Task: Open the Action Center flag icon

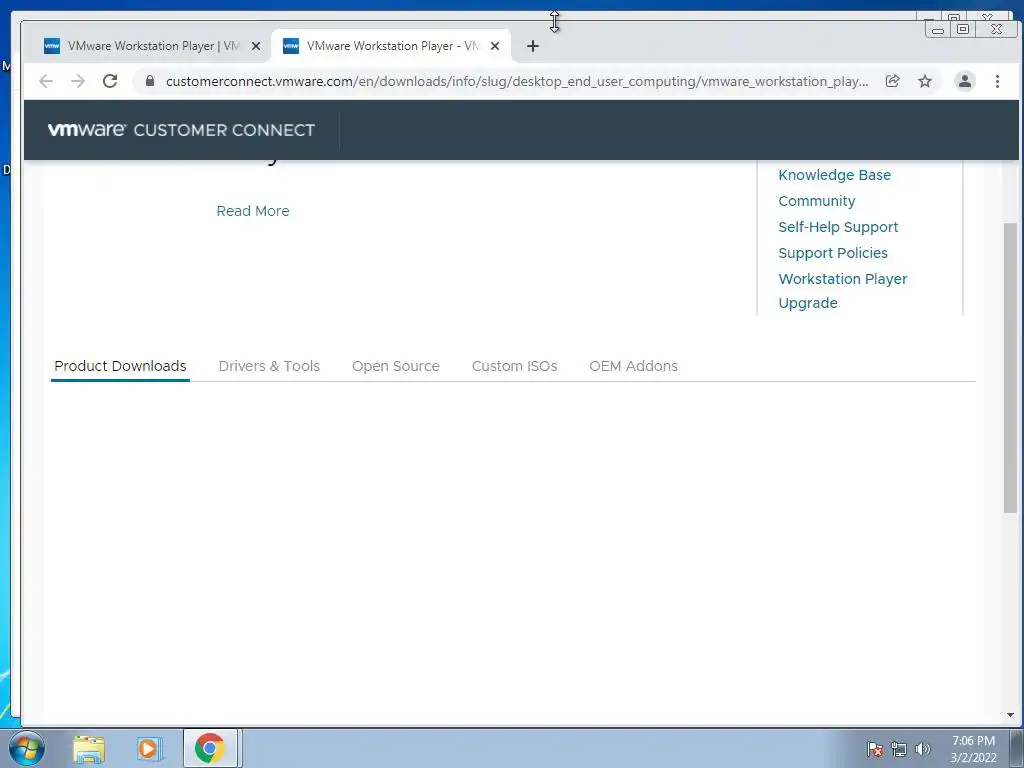Action: click(874, 749)
